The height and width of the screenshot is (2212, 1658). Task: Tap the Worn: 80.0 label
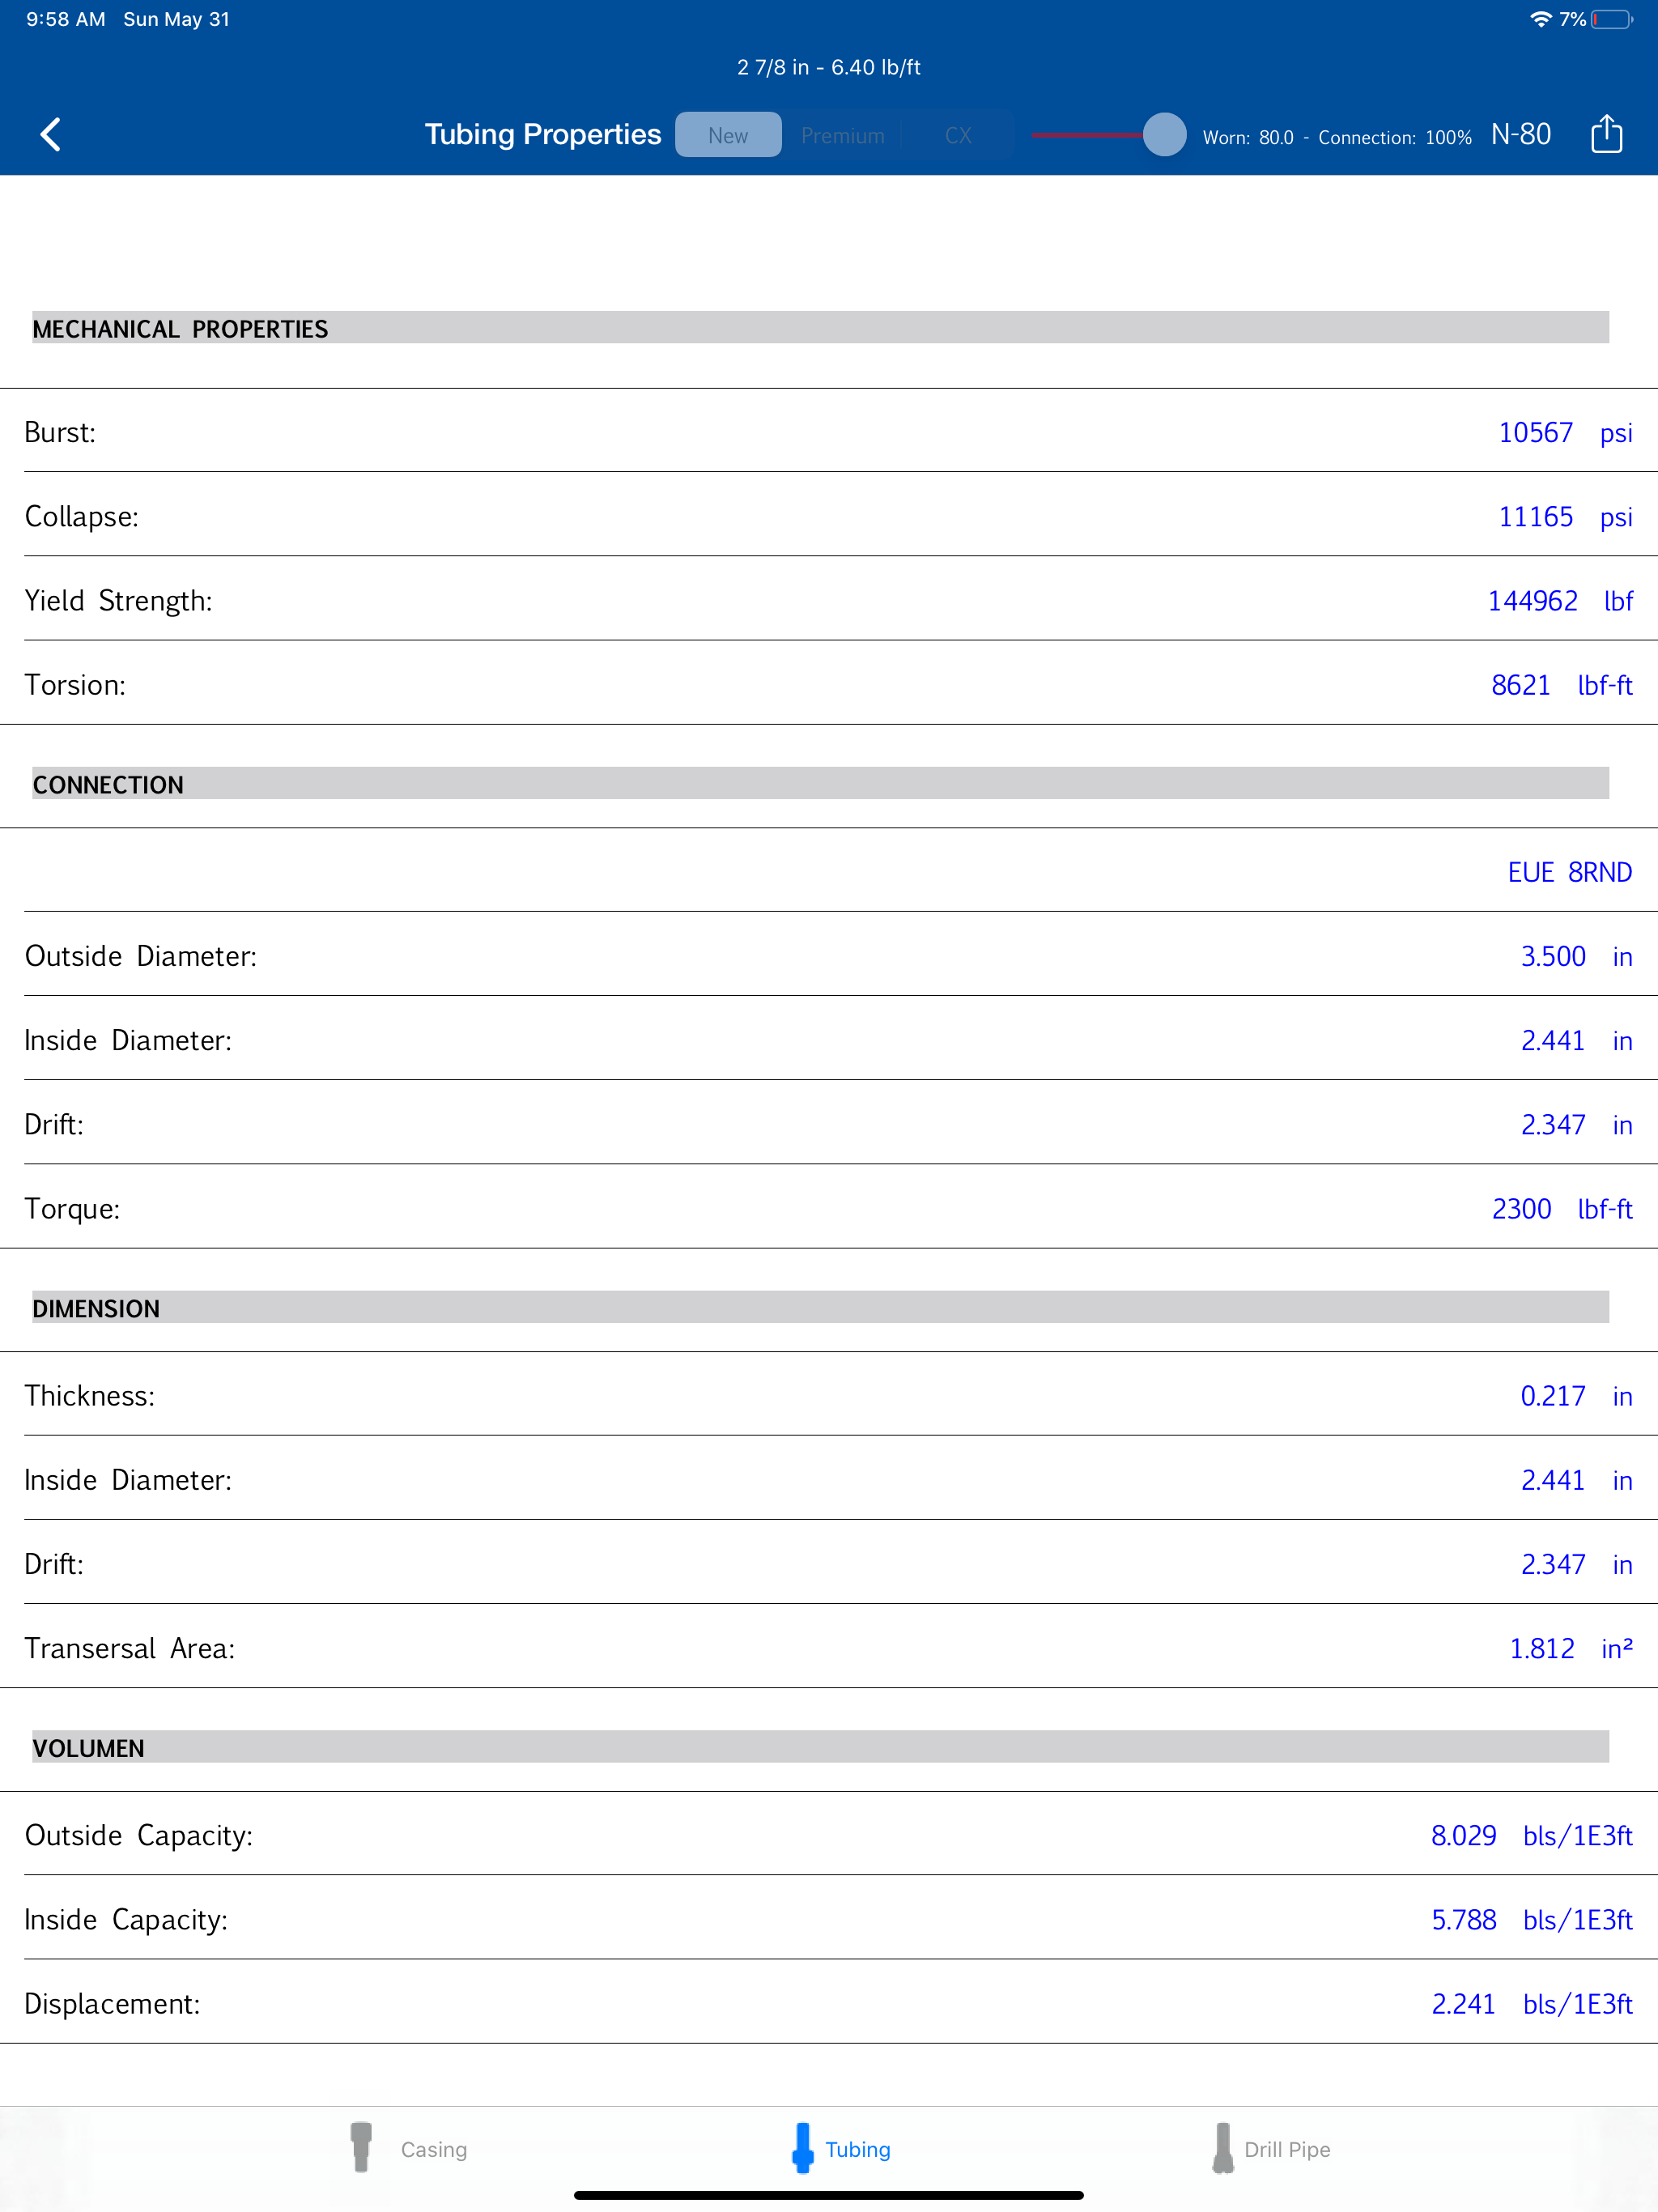pos(1247,137)
